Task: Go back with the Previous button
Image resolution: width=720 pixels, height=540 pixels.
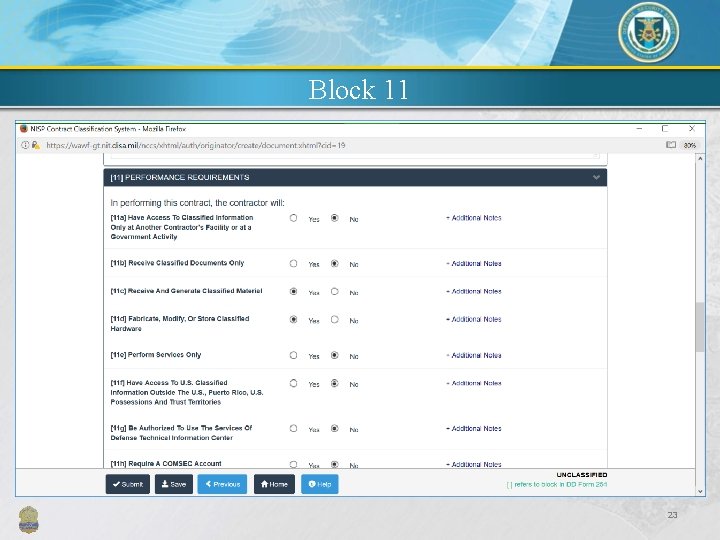Action: [222, 484]
